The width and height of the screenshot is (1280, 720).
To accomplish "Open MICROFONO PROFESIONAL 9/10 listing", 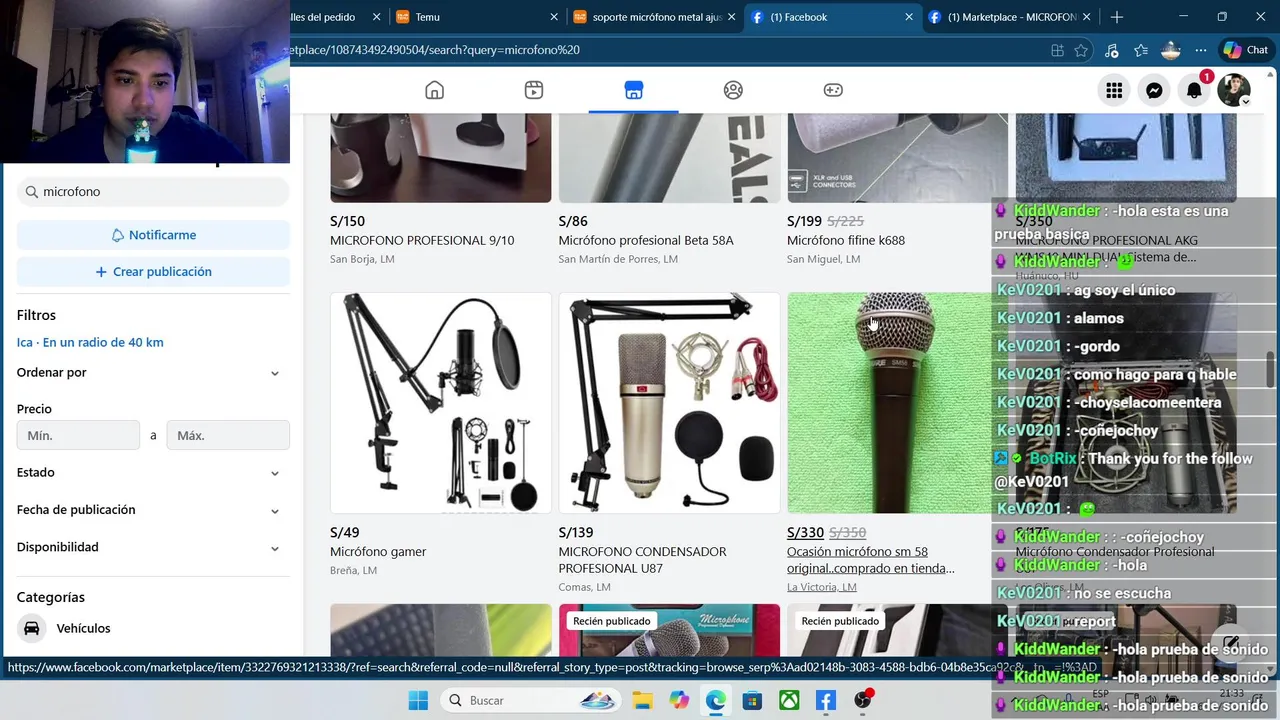I will [422, 241].
